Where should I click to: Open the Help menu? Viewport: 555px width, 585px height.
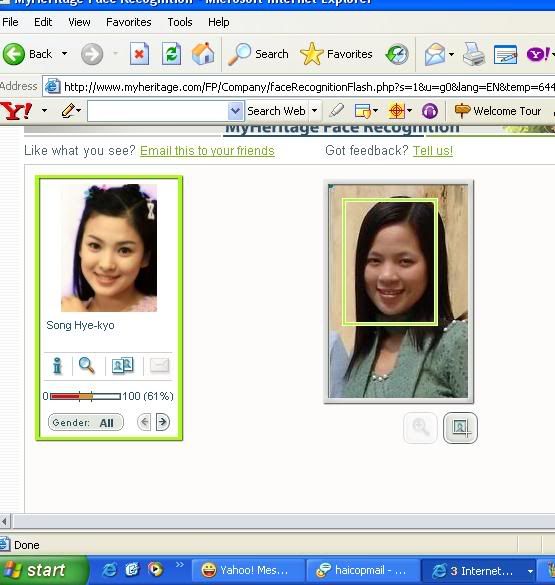(219, 22)
